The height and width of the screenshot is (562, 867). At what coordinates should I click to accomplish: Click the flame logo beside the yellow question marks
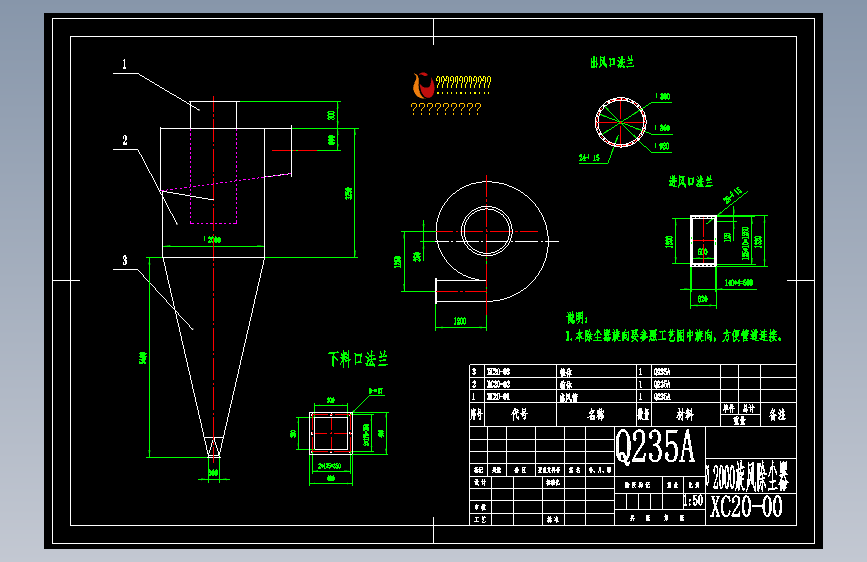click(423, 85)
